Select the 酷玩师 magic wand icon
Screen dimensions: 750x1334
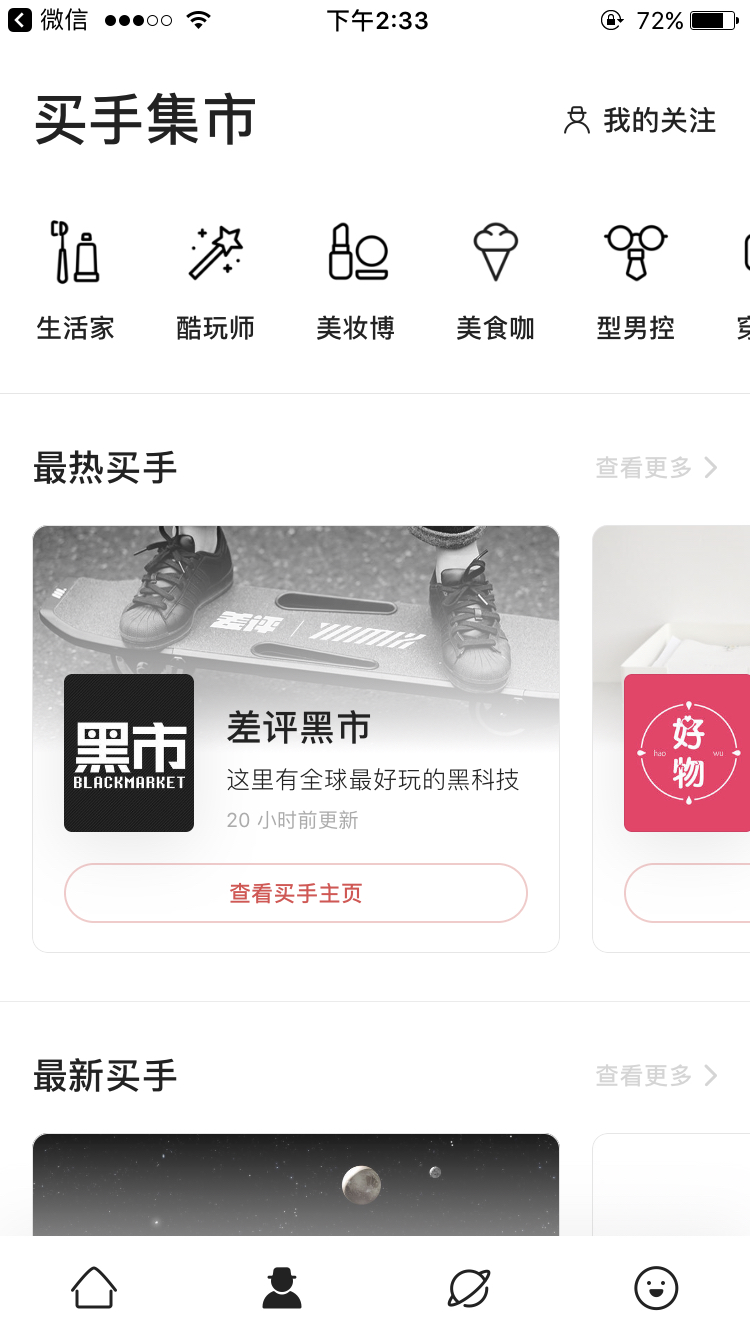pyautogui.click(x=215, y=251)
